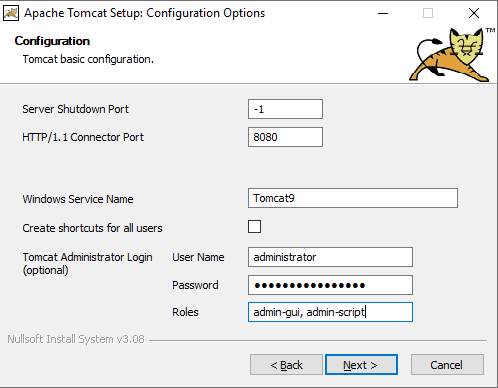Return with the Back button

pyautogui.click(x=286, y=365)
